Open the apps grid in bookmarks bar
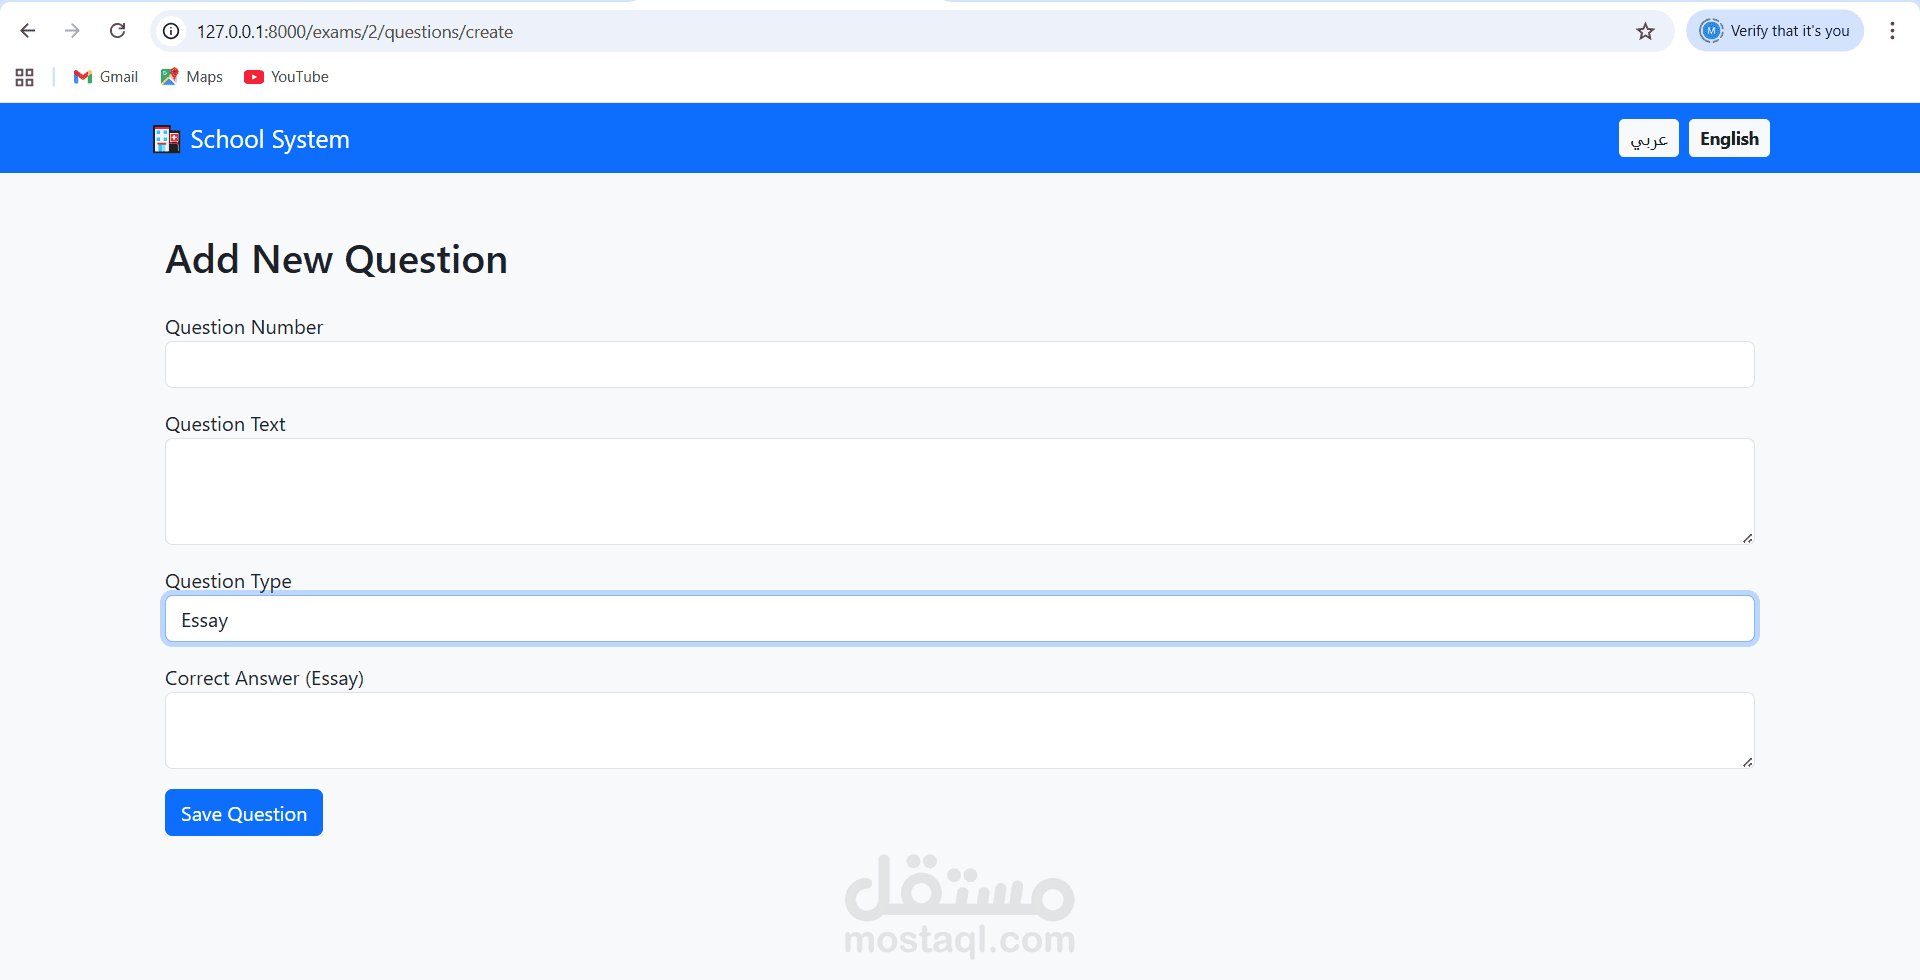 25,77
